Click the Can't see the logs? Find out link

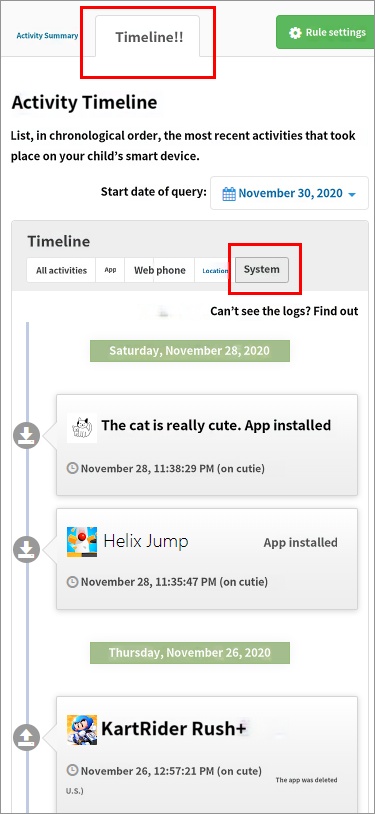(x=284, y=311)
